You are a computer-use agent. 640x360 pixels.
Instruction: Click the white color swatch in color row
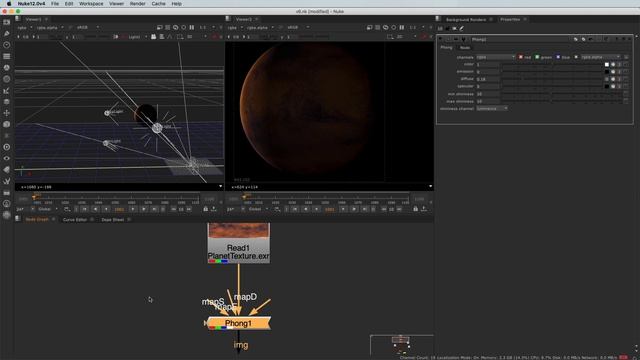coord(607,64)
